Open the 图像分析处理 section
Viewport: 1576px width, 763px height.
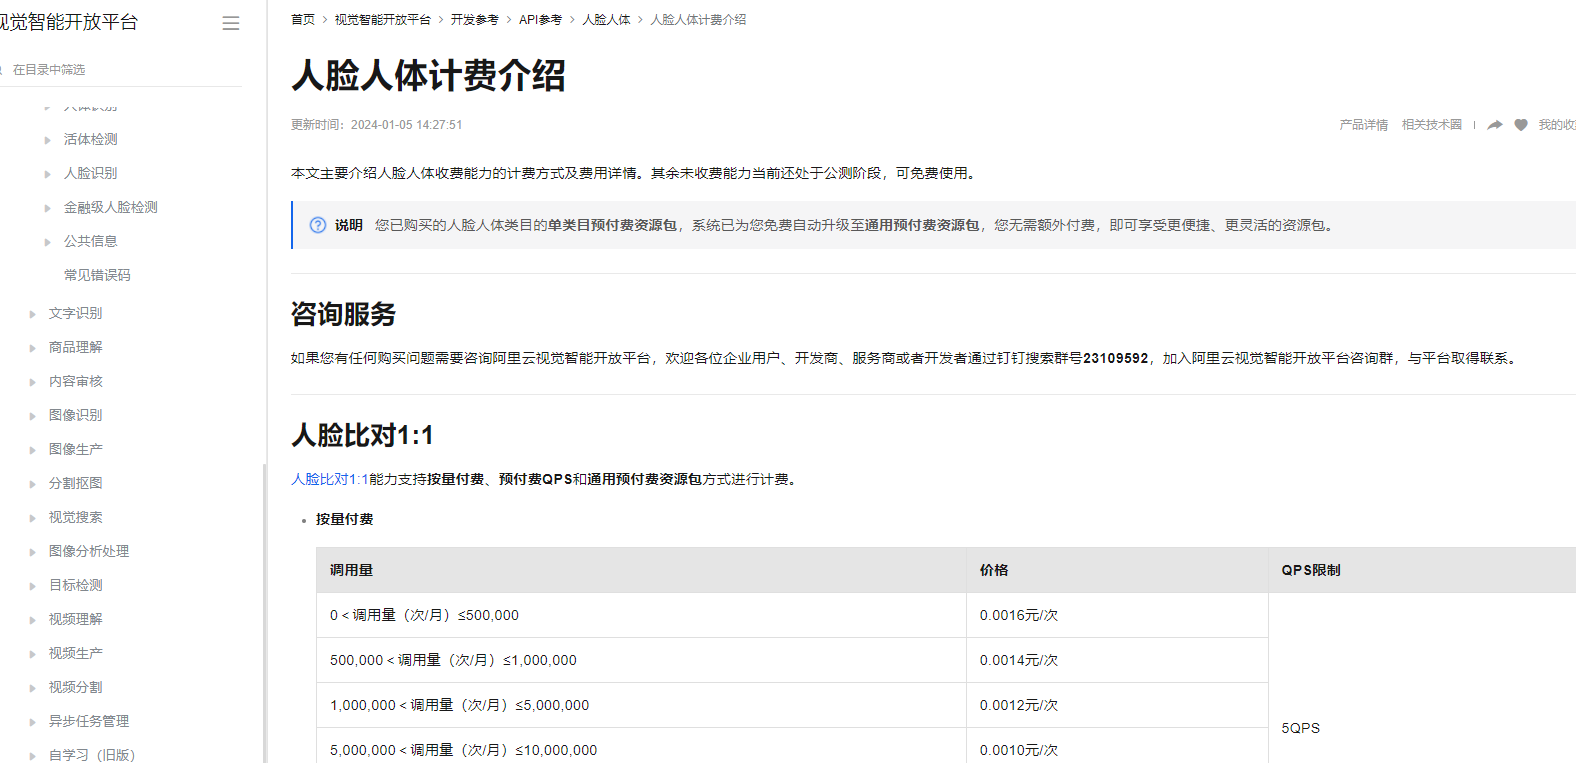pyautogui.click(x=89, y=551)
